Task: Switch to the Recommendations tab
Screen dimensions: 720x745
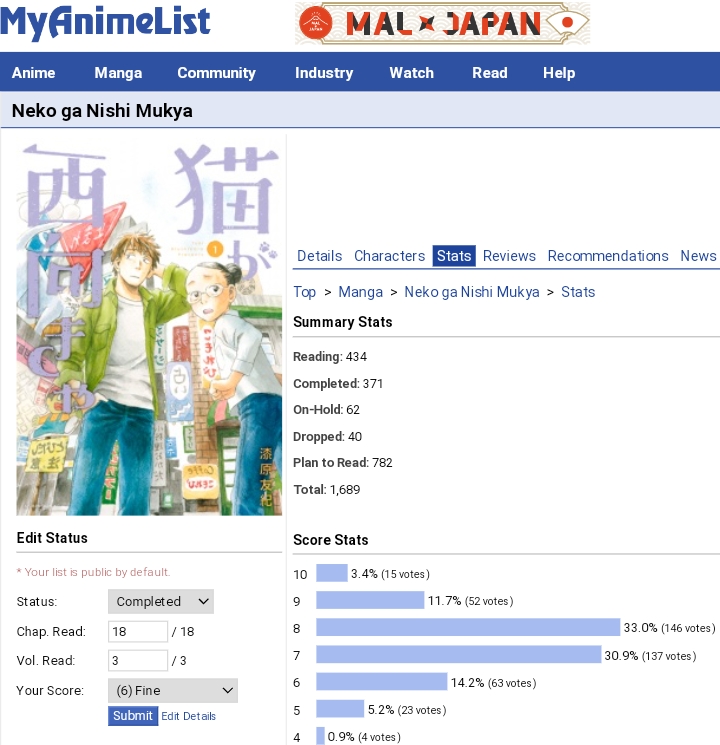Action: pyautogui.click(x=608, y=256)
